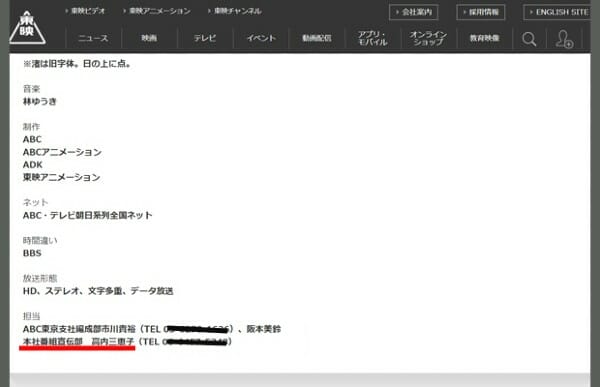Open the 映画 menu
600x387 pixels.
click(149, 38)
